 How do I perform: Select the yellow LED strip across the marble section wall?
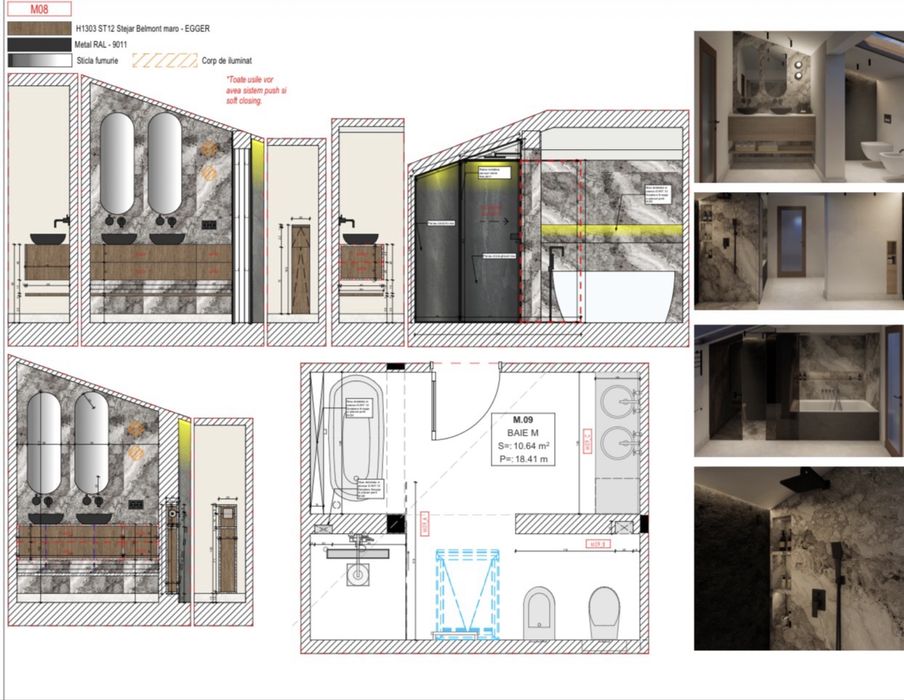(x=612, y=231)
